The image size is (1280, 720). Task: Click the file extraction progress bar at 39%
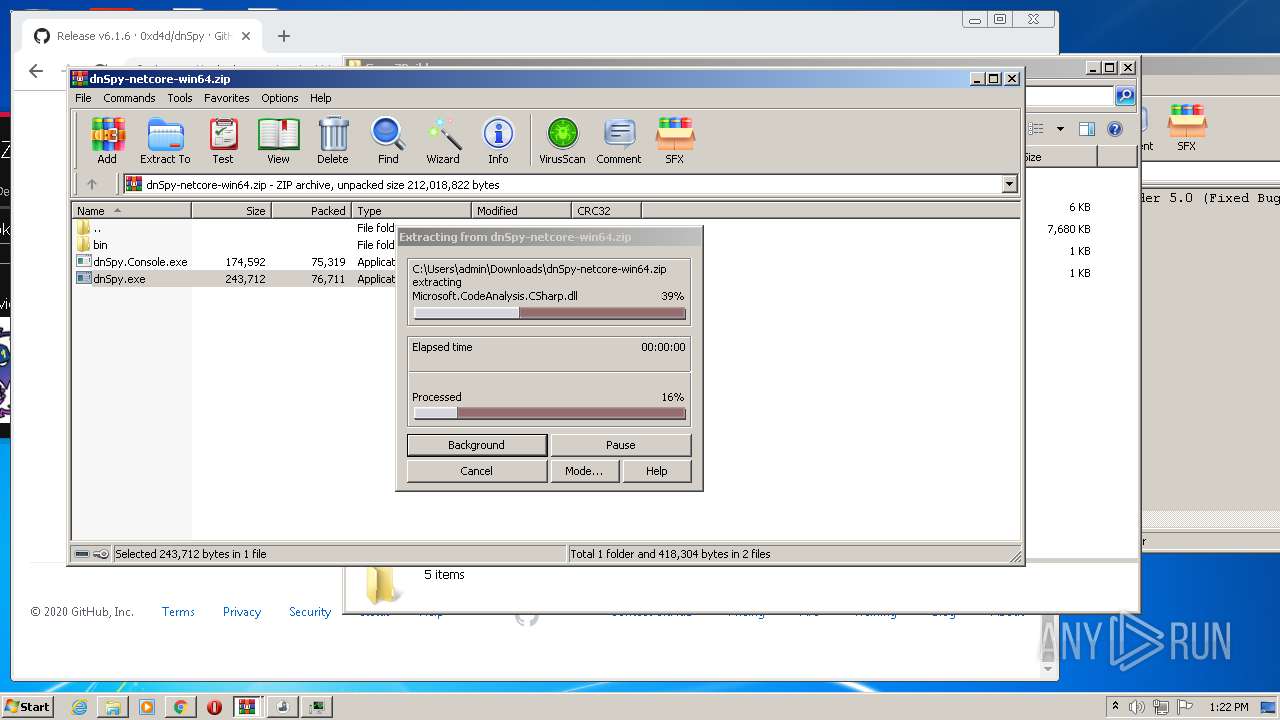click(x=550, y=313)
